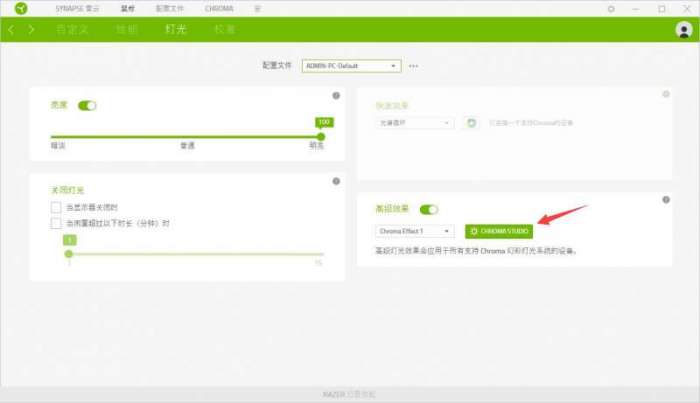
Task: Click the 配置文件 label beside profile dropdown
Action: [277, 66]
